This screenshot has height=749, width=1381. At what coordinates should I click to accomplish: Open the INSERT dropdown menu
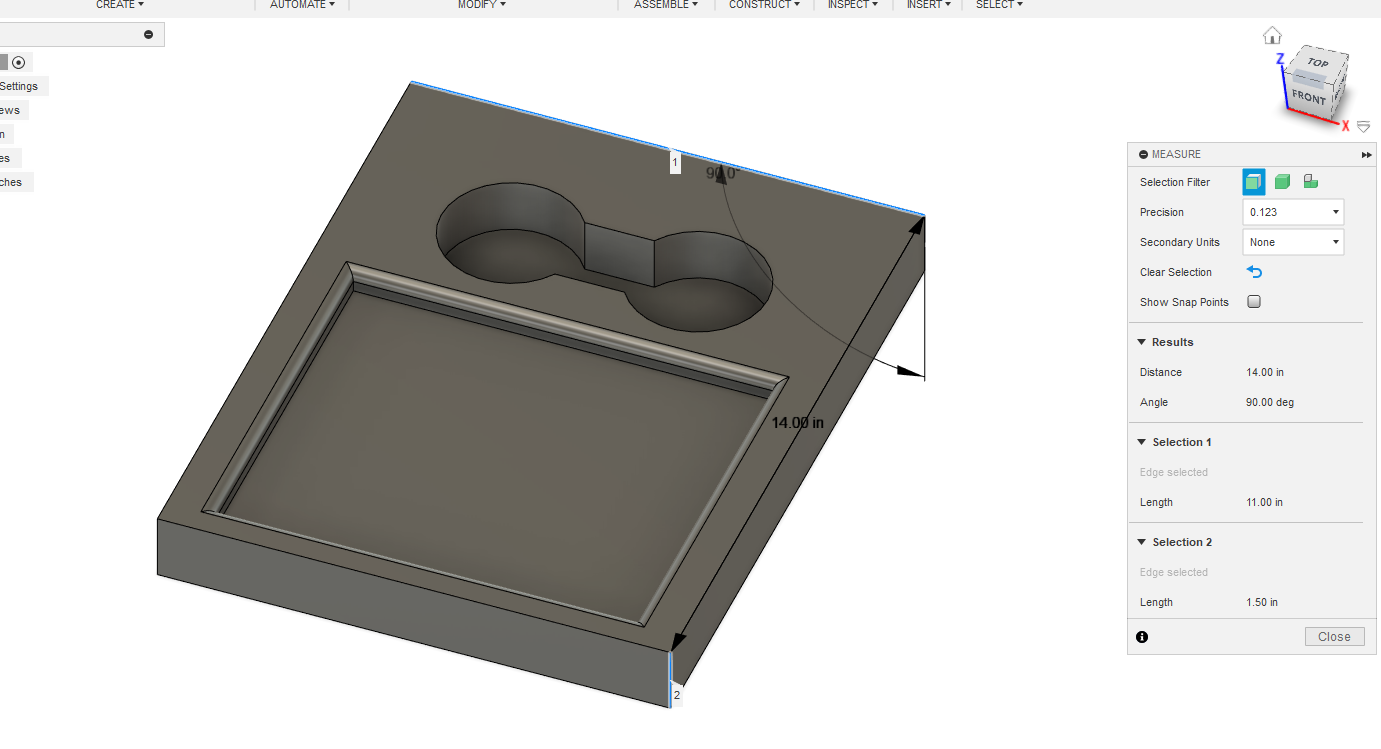pyautogui.click(x=928, y=5)
